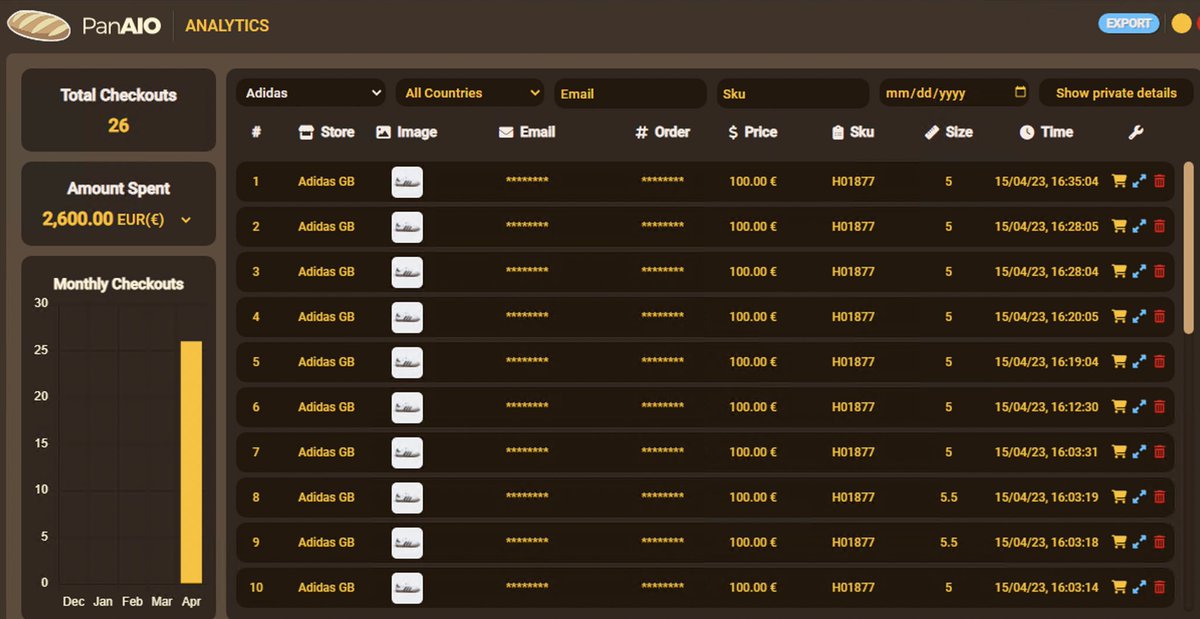The width and height of the screenshot is (1200, 619).
Task: Expand details icon for row 5
Action: (x=1139, y=361)
